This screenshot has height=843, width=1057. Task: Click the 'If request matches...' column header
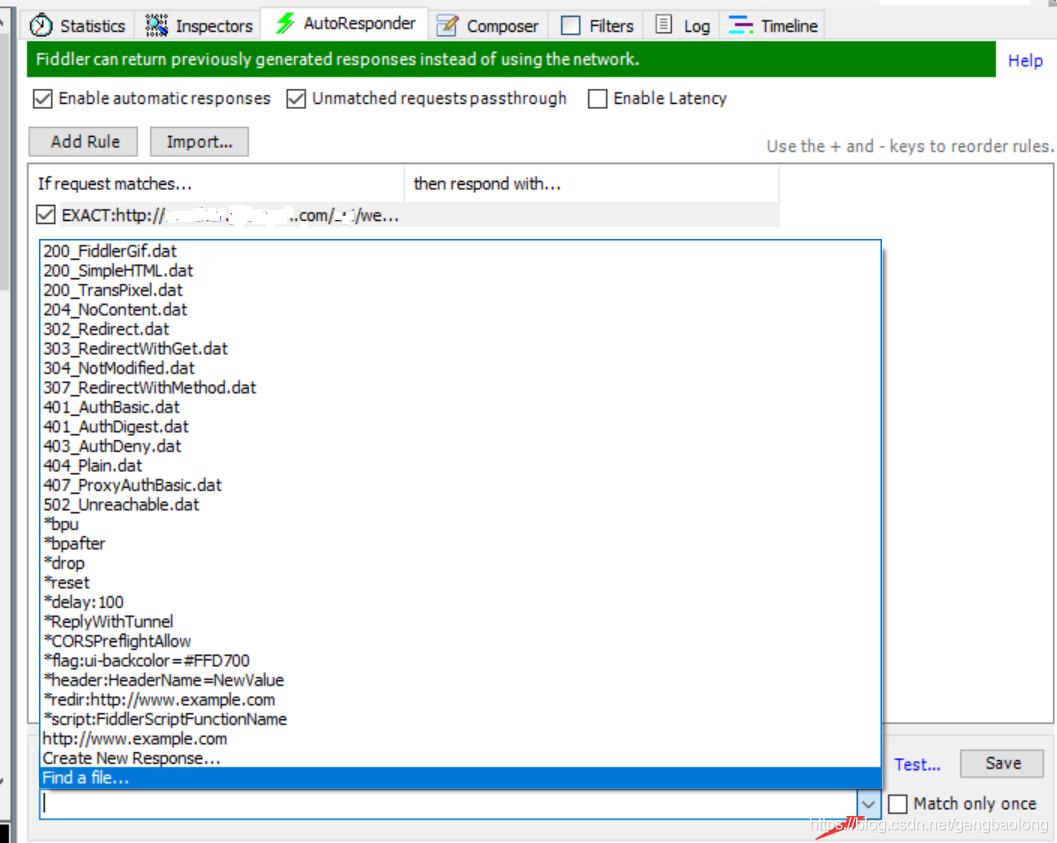[x=216, y=183]
